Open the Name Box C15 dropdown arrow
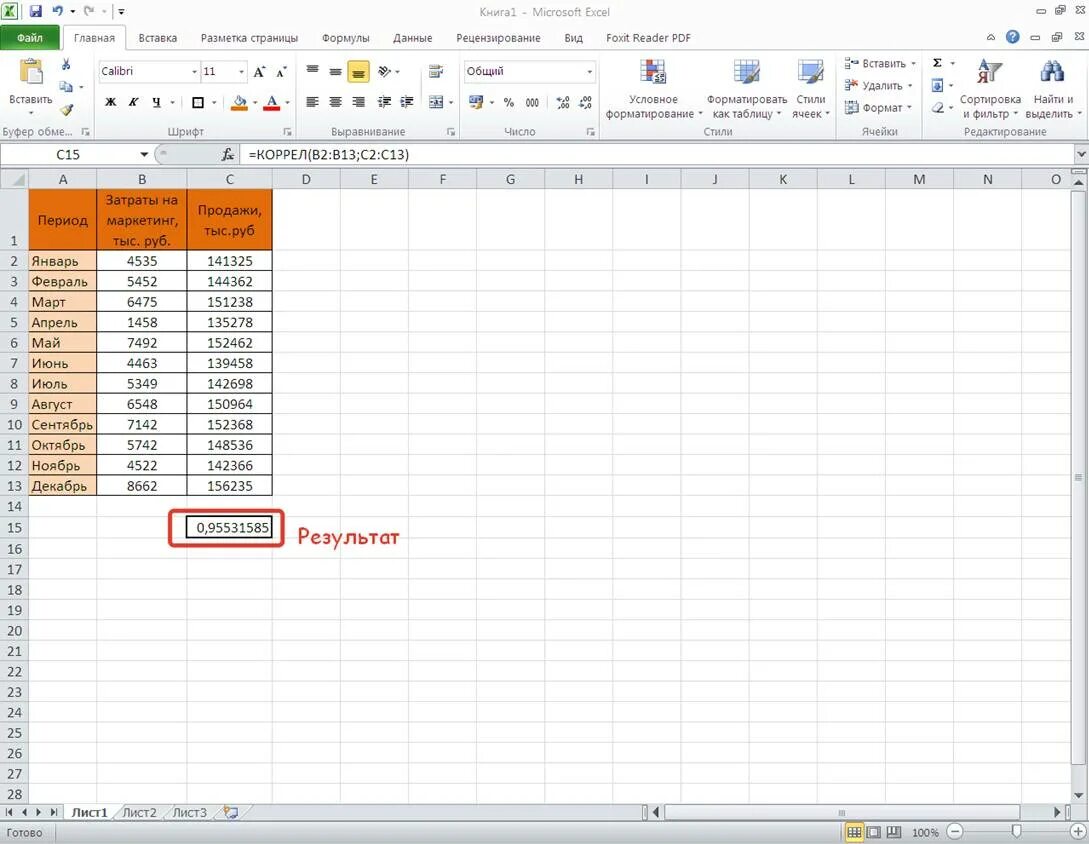1089x844 pixels. [144, 154]
